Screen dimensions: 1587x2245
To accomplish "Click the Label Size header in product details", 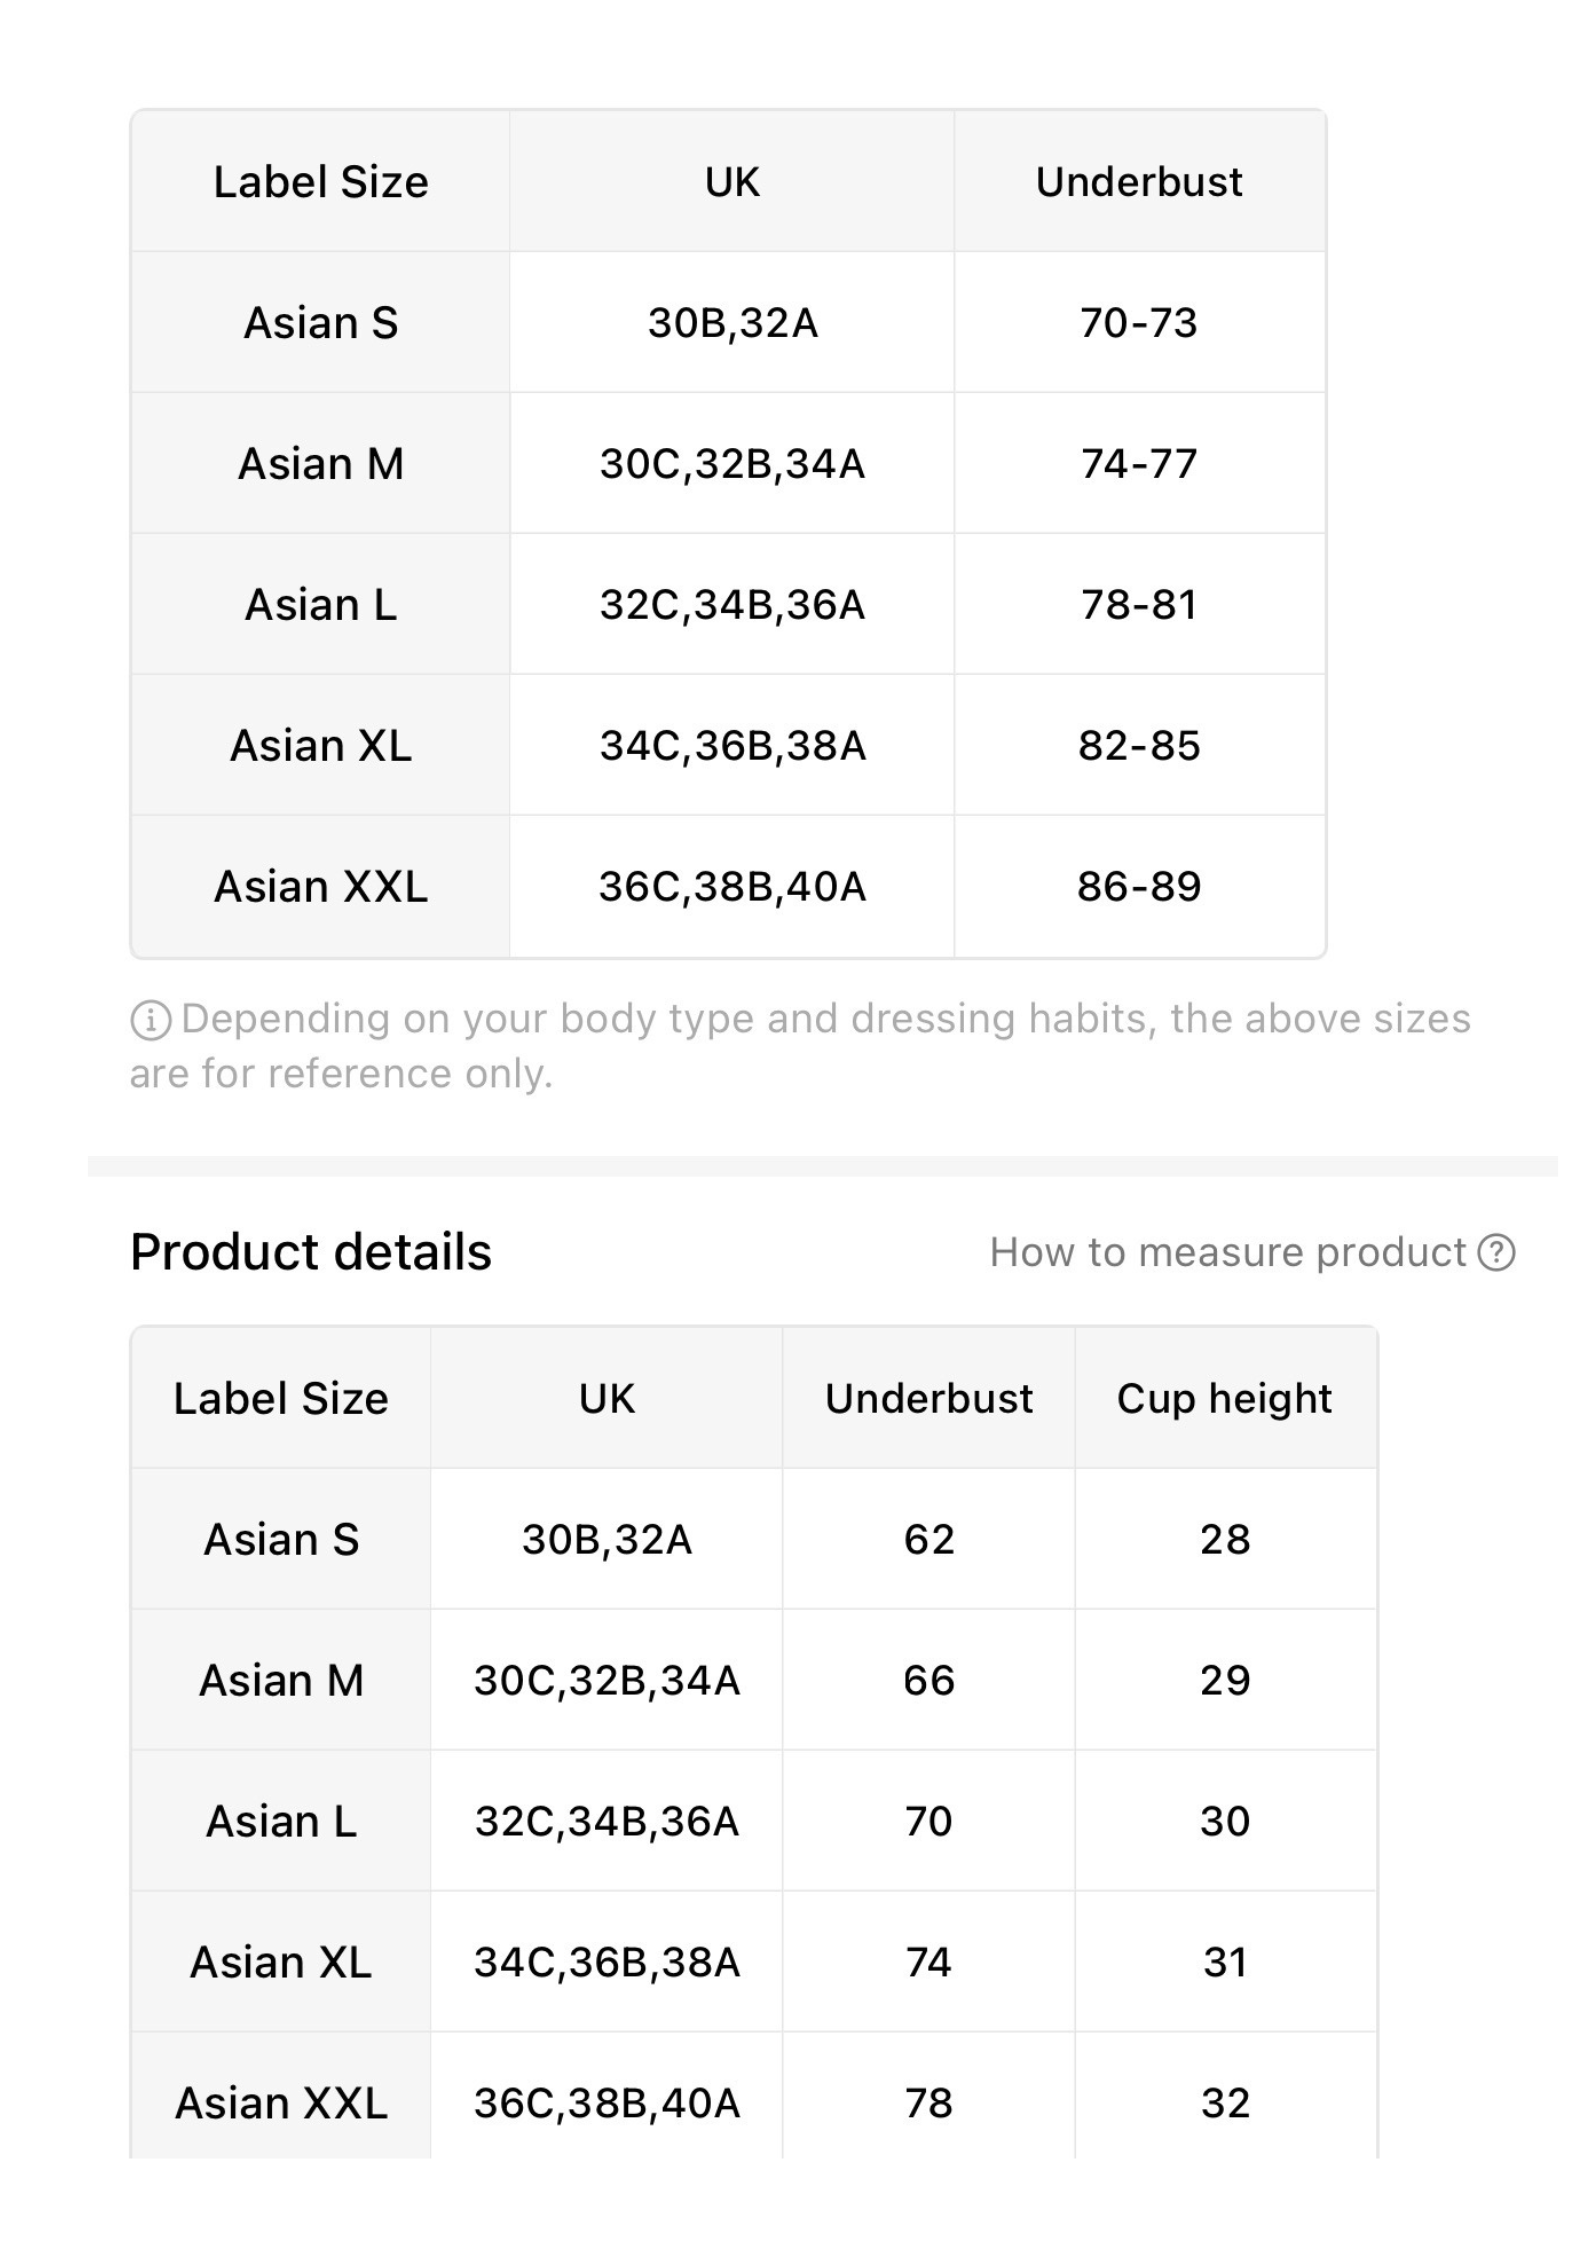I will pyautogui.click(x=281, y=1398).
